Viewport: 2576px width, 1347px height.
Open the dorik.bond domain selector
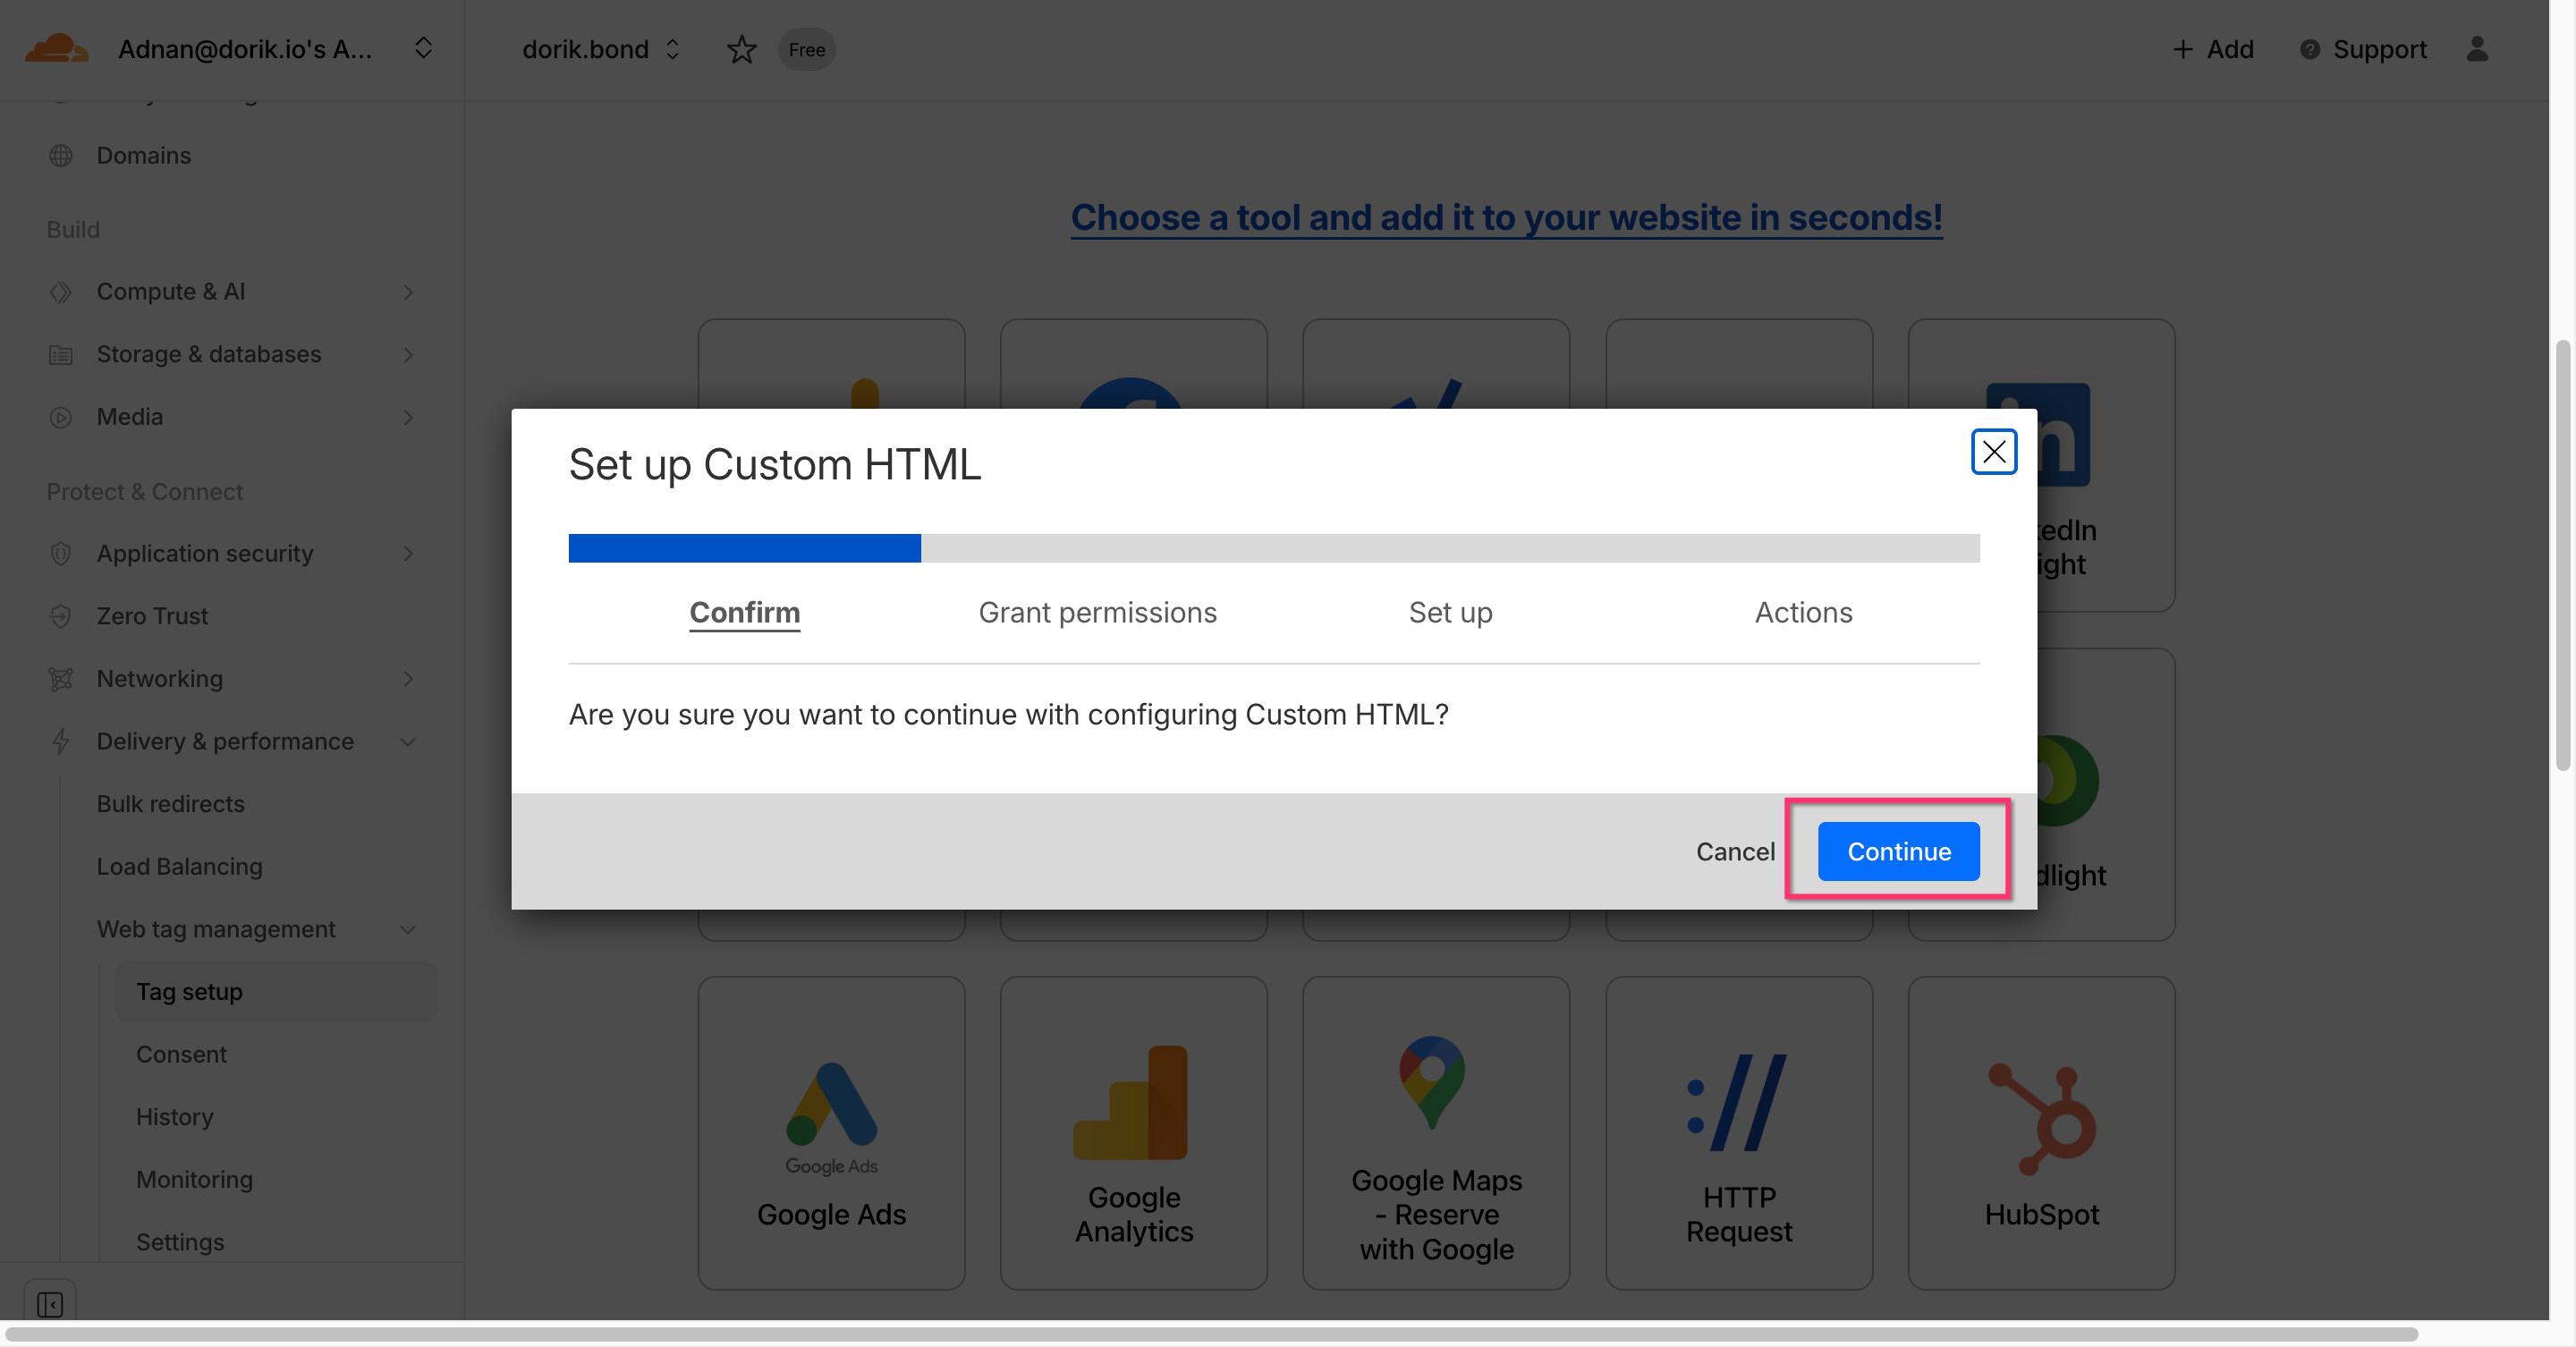[x=601, y=49]
